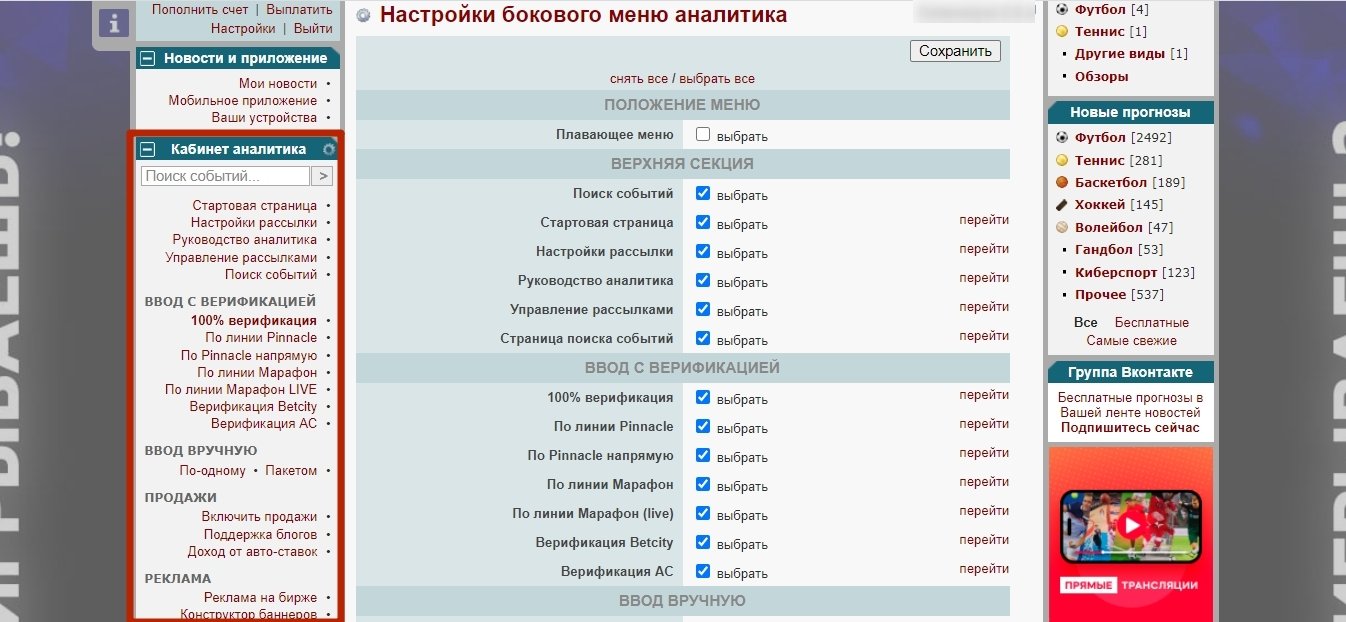The height and width of the screenshot is (622, 1346).
Task: Enable the Плавающее меню checkbox
Action: [703, 134]
